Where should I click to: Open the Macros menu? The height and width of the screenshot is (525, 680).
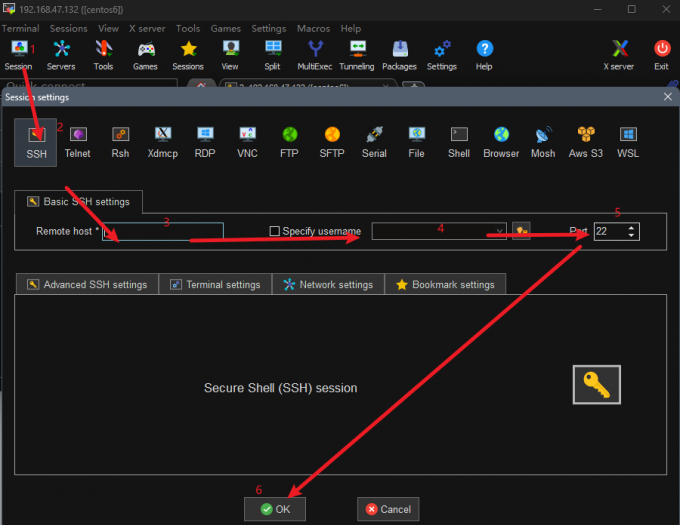click(x=314, y=29)
